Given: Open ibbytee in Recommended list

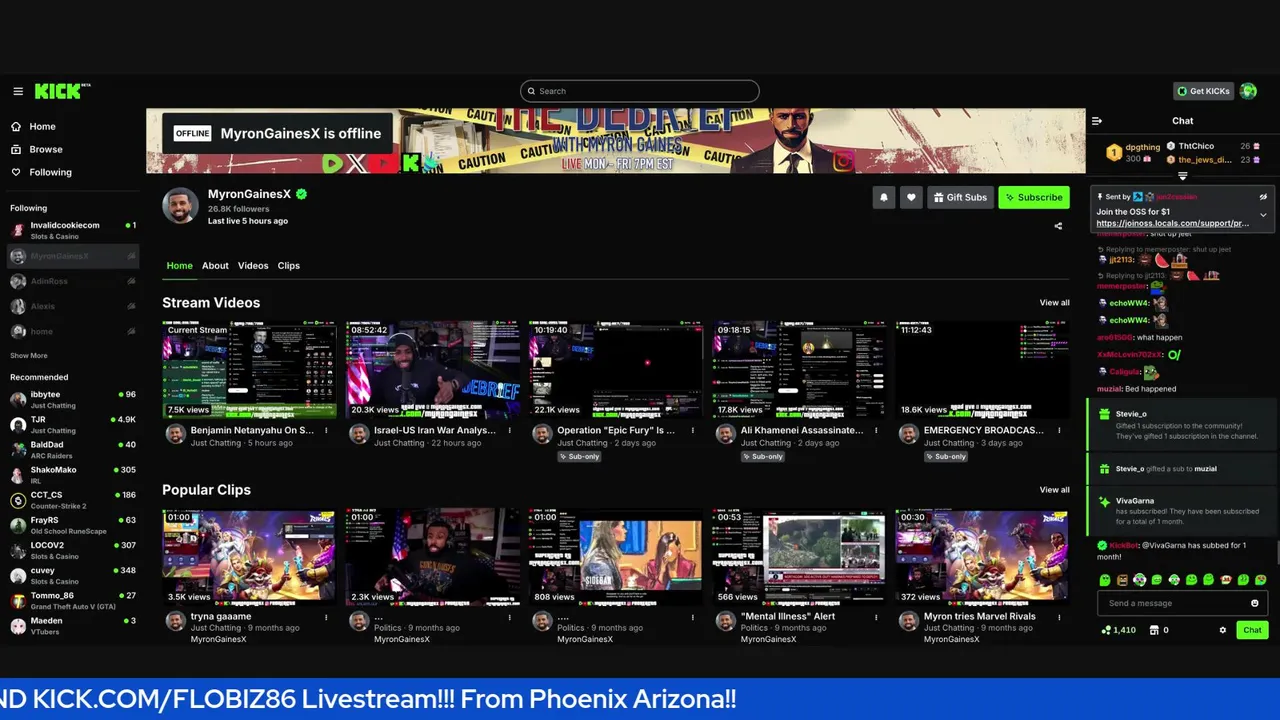Looking at the screenshot, I should tap(73, 399).
